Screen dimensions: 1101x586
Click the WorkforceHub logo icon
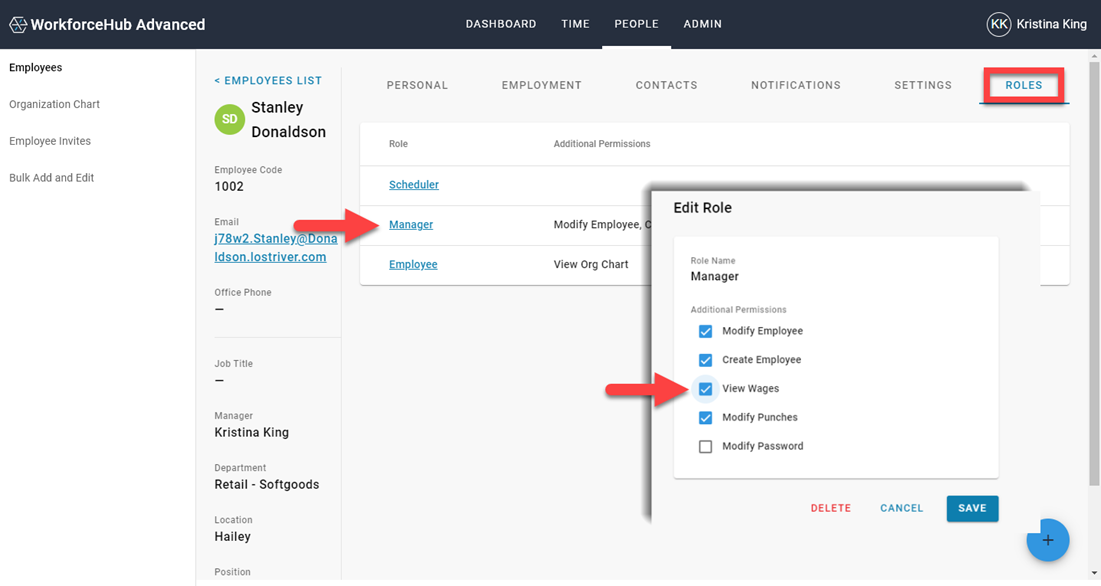17,25
